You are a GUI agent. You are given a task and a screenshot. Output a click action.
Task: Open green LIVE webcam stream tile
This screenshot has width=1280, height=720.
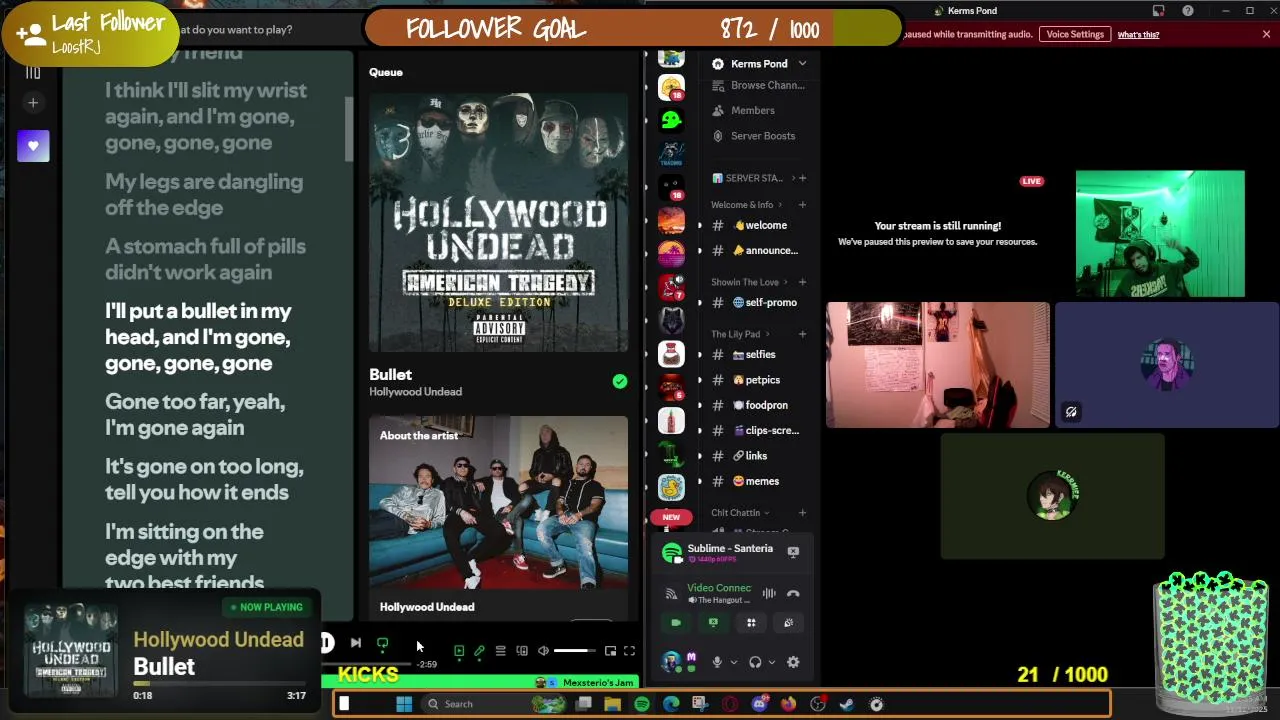click(1160, 233)
